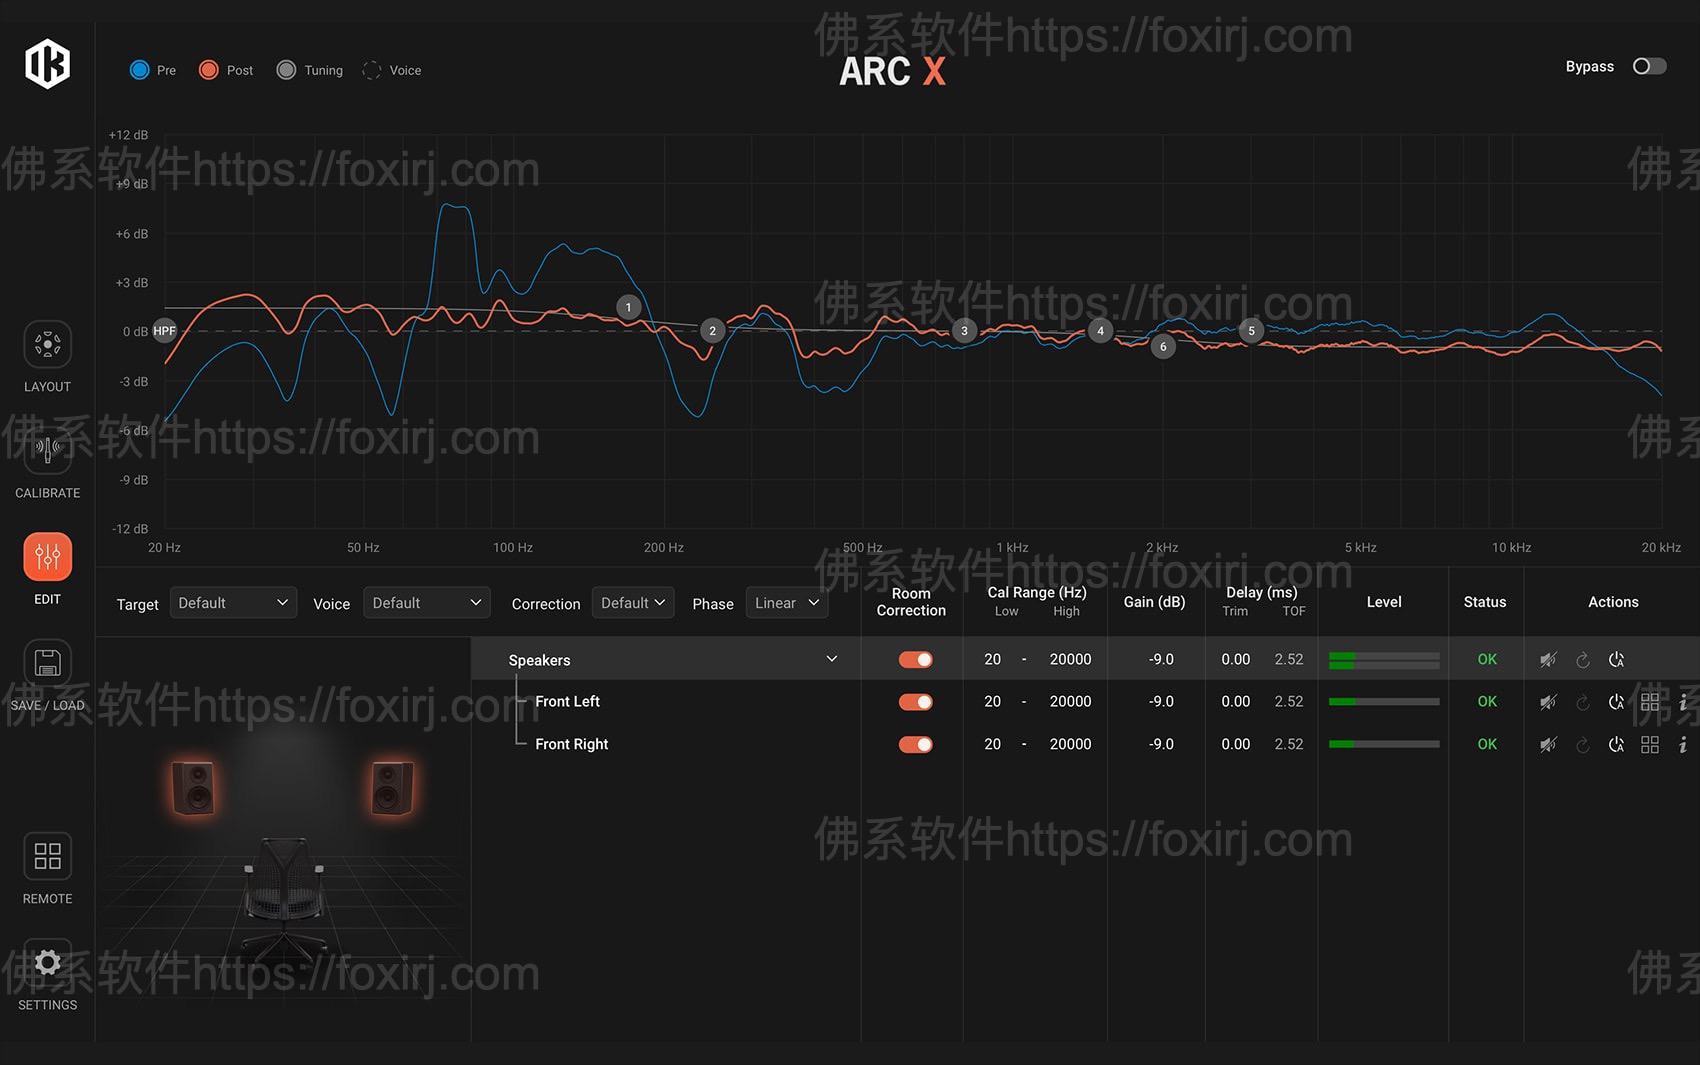
Task: Open the Remote panel
Action: pos(47,857)
